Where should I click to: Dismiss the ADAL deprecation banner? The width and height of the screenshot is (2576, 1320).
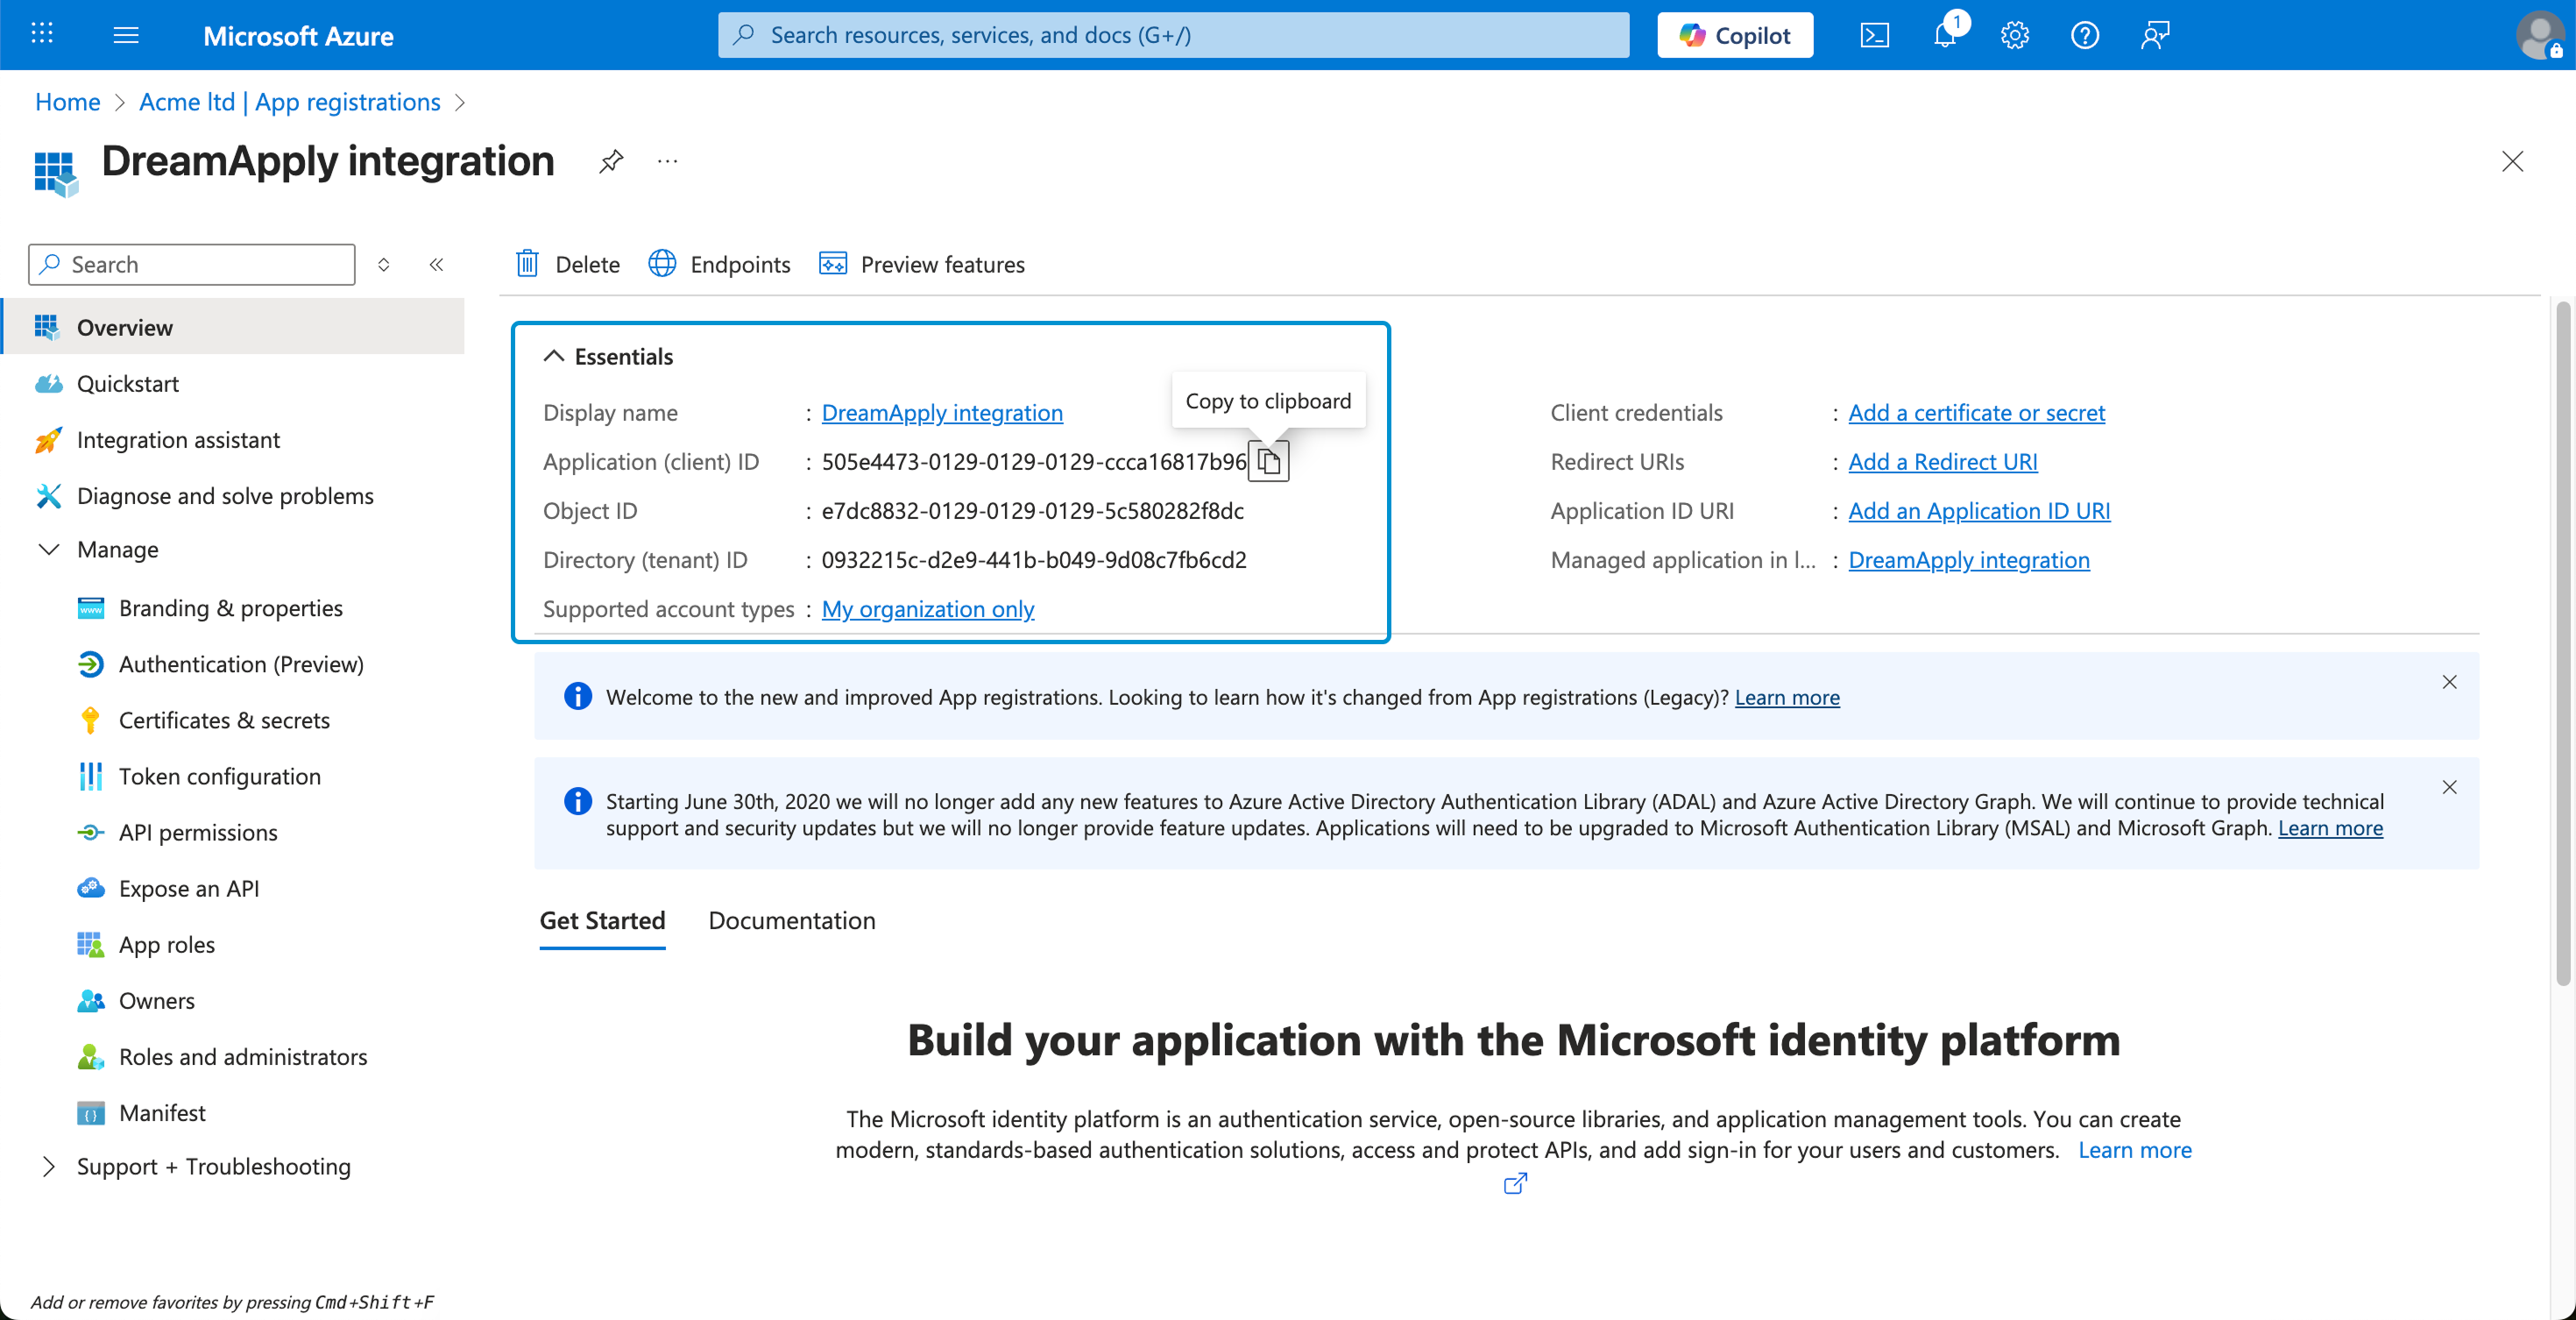2449,787
